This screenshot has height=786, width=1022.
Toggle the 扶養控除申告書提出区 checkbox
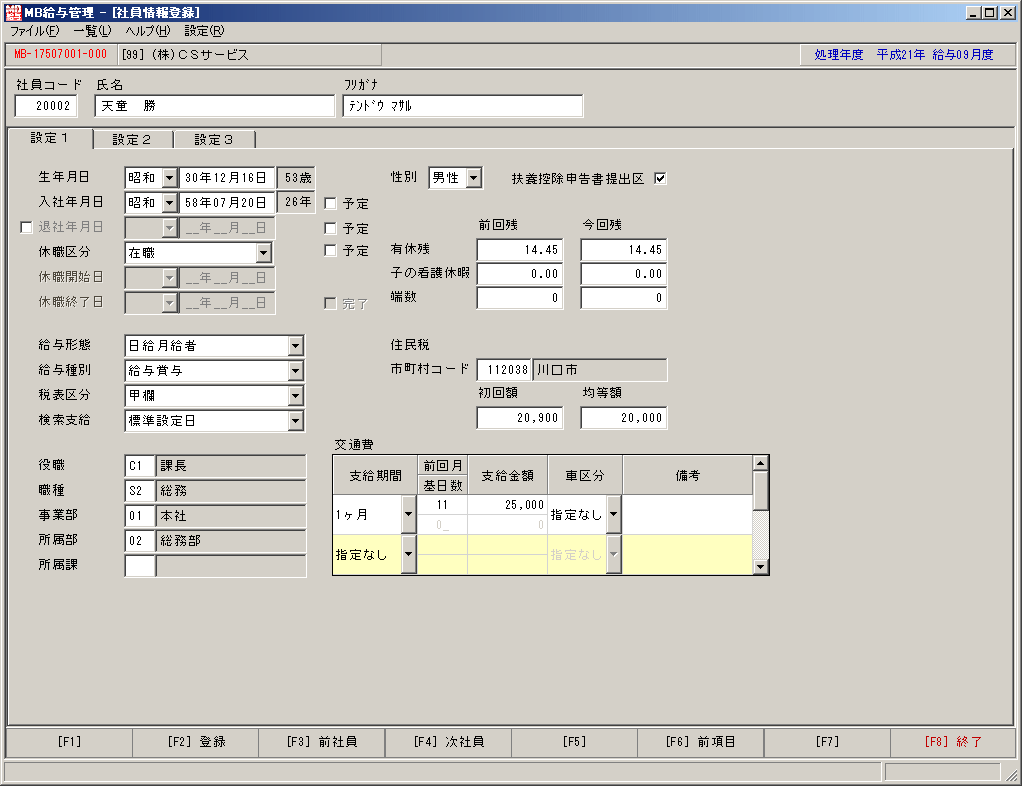660,178
